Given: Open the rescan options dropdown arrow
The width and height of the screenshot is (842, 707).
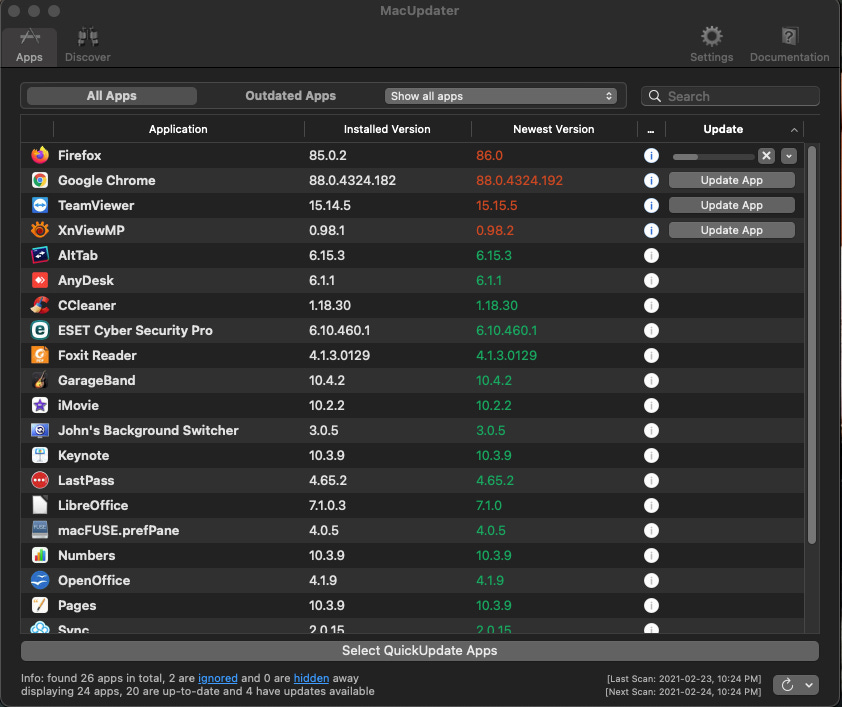Looking at the screenshot, I should [x=809, y=685].
